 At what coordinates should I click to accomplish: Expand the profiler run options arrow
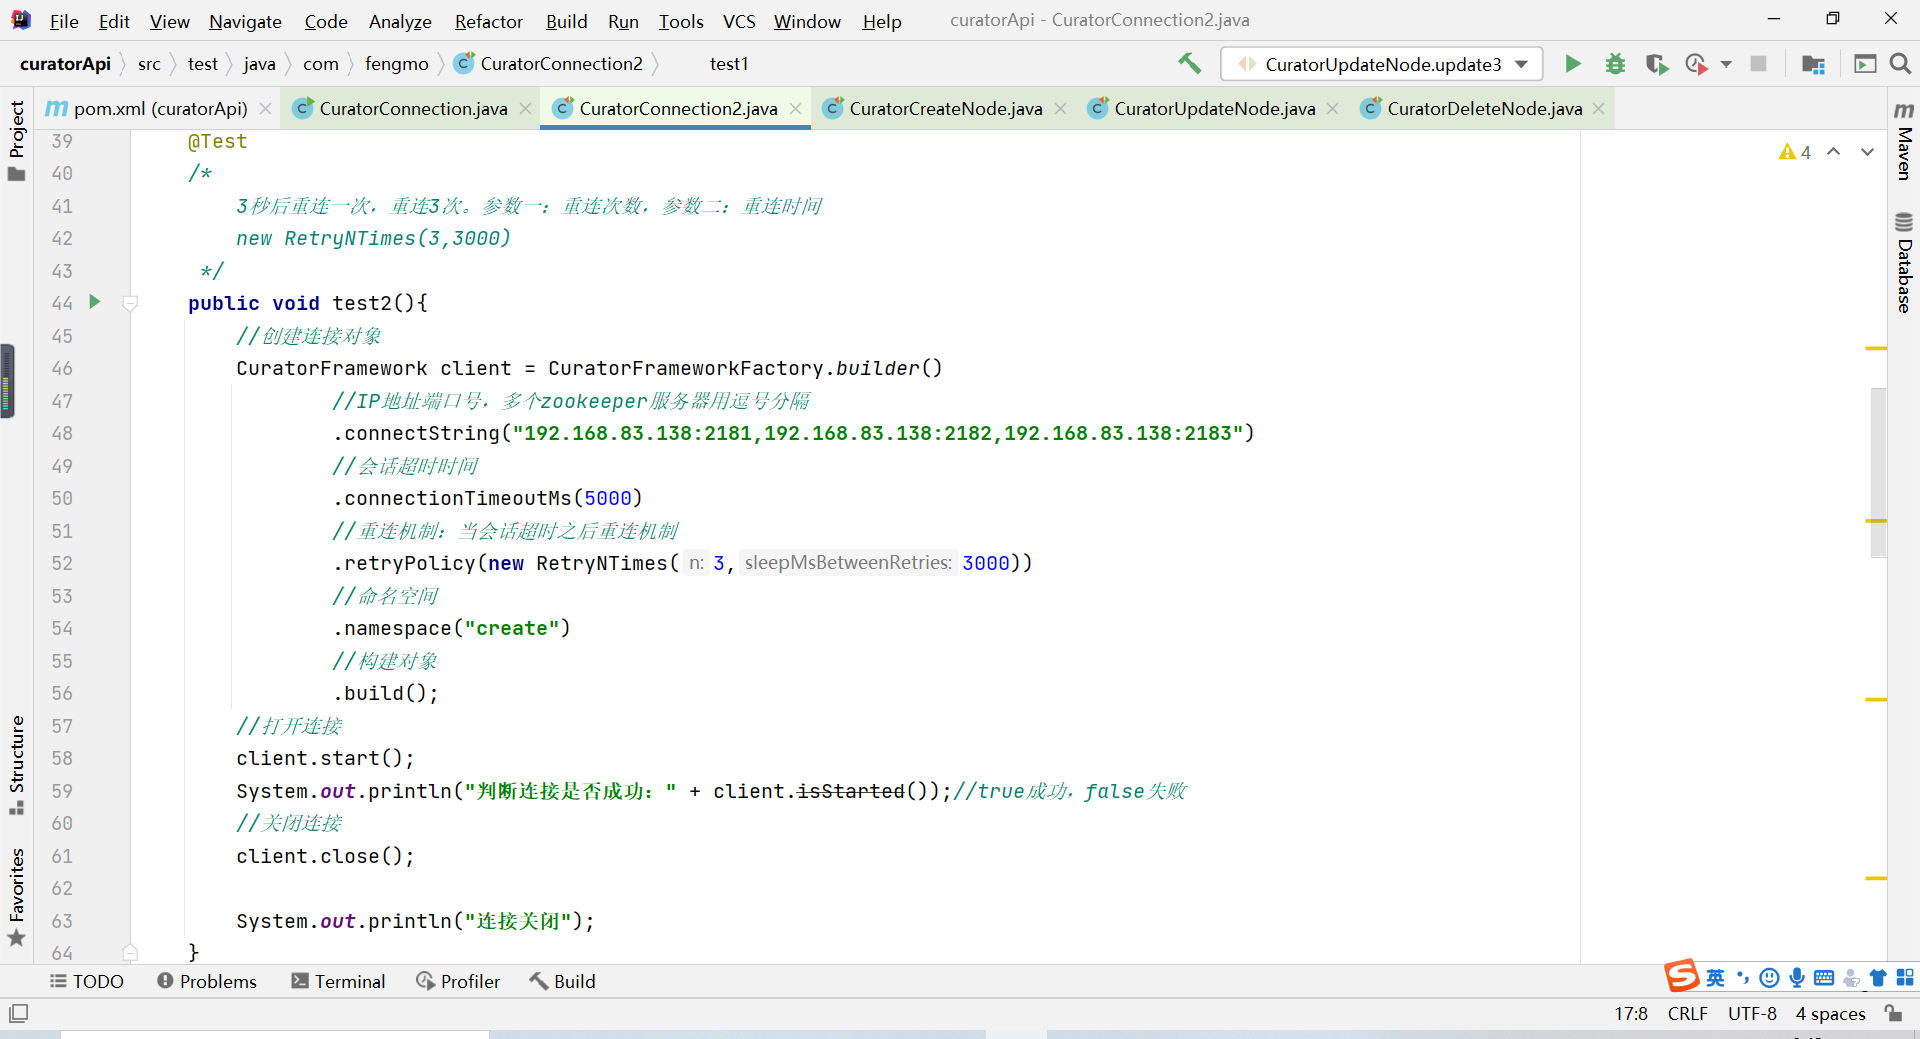(1726, 65)
